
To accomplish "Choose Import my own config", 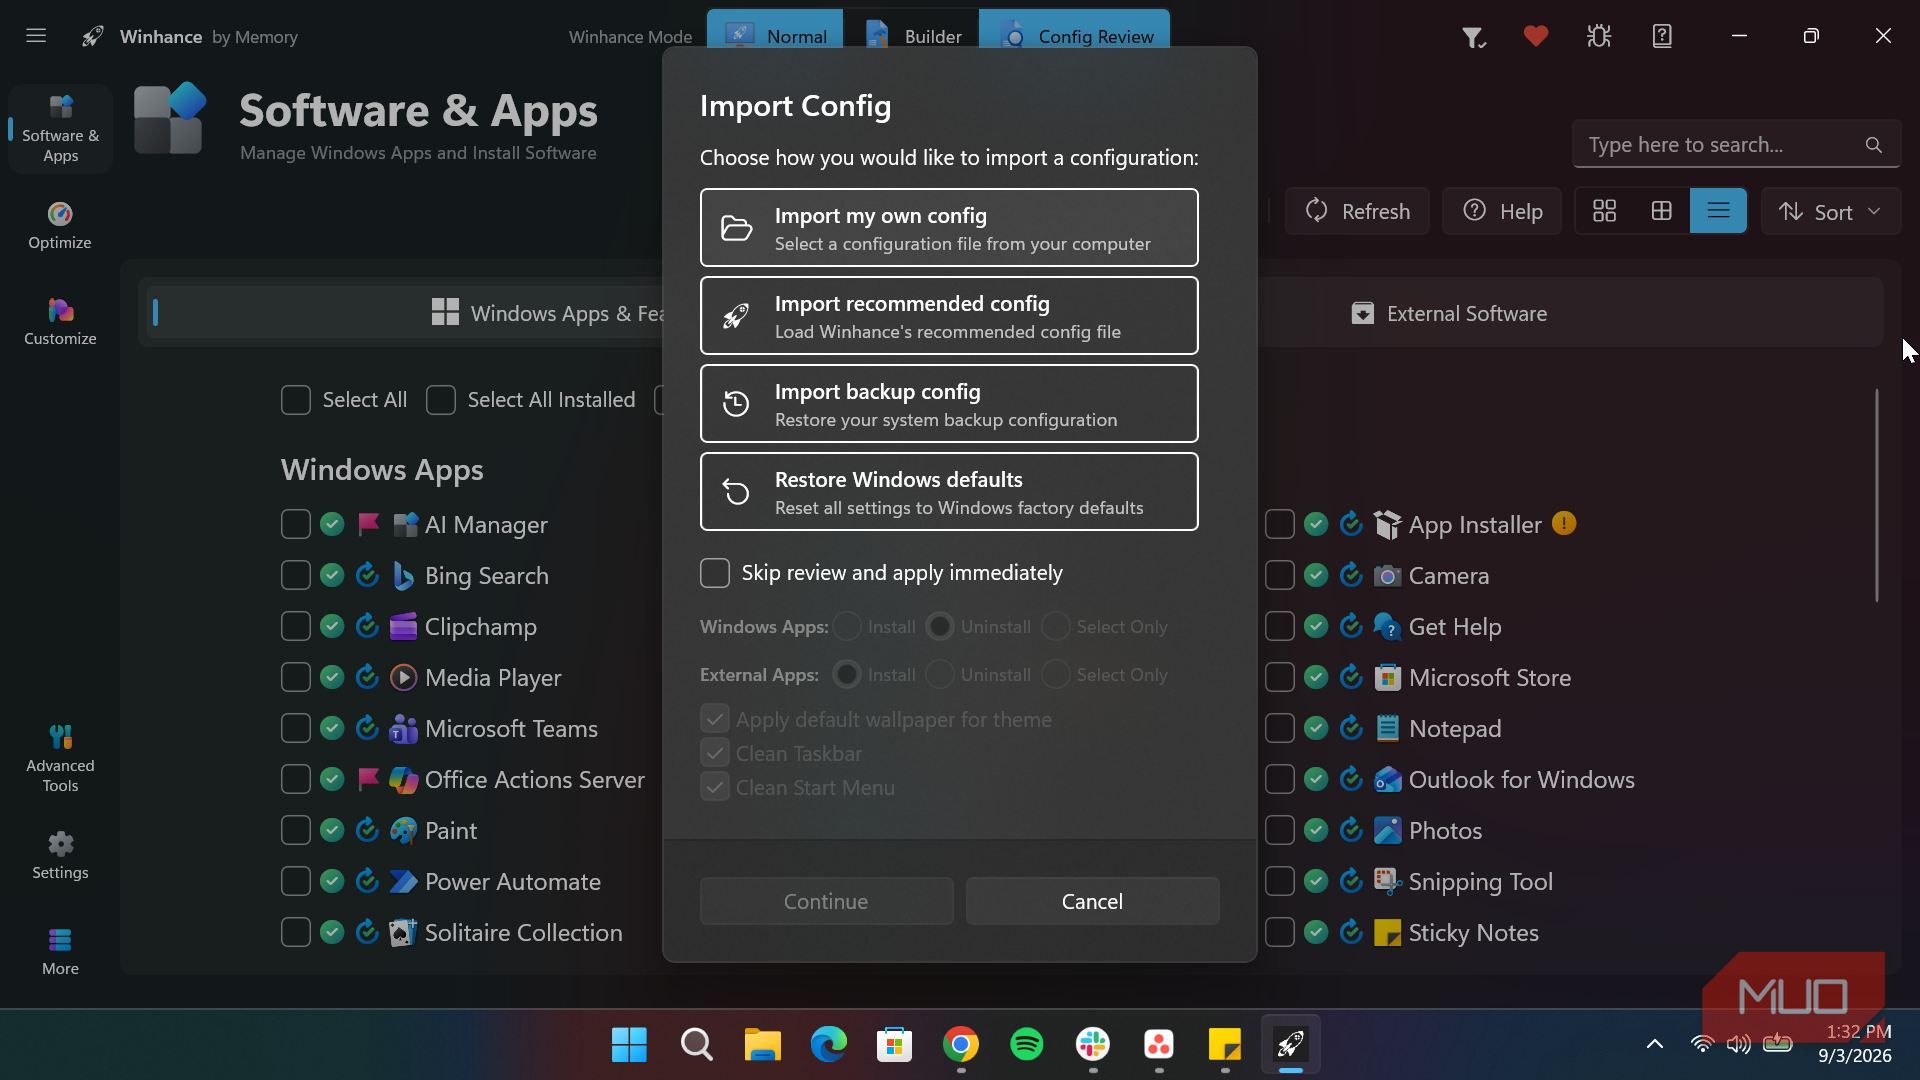I will coord(949,228).
